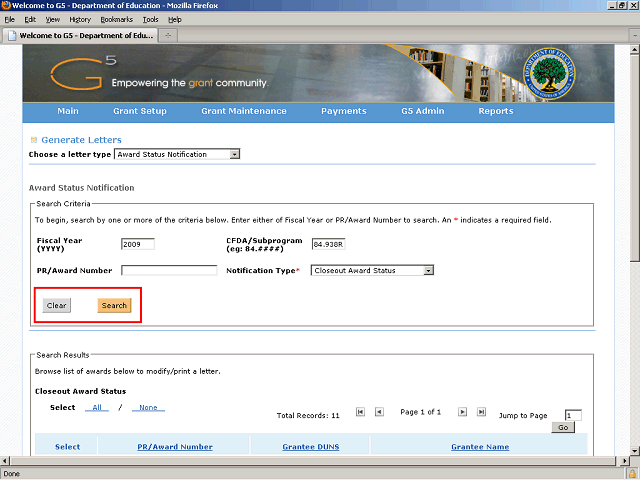Click the Fiscal Year input field
This screenshot has height=480, width=640.
(x=138, y=244)
